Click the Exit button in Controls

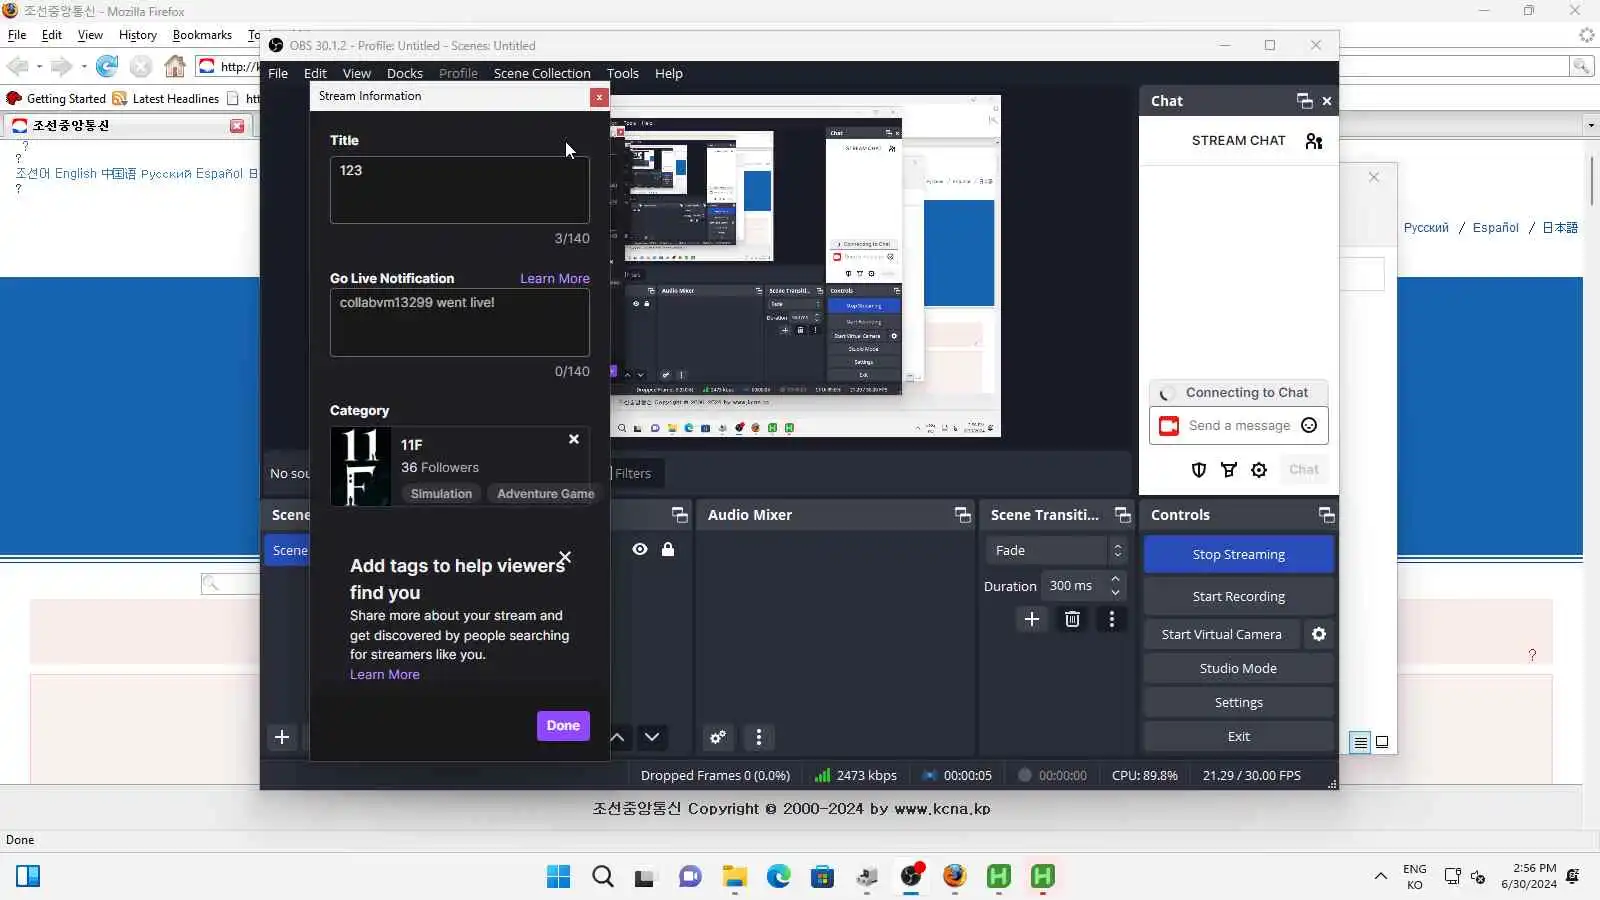pyautogui.click(x=1239, y=737)
